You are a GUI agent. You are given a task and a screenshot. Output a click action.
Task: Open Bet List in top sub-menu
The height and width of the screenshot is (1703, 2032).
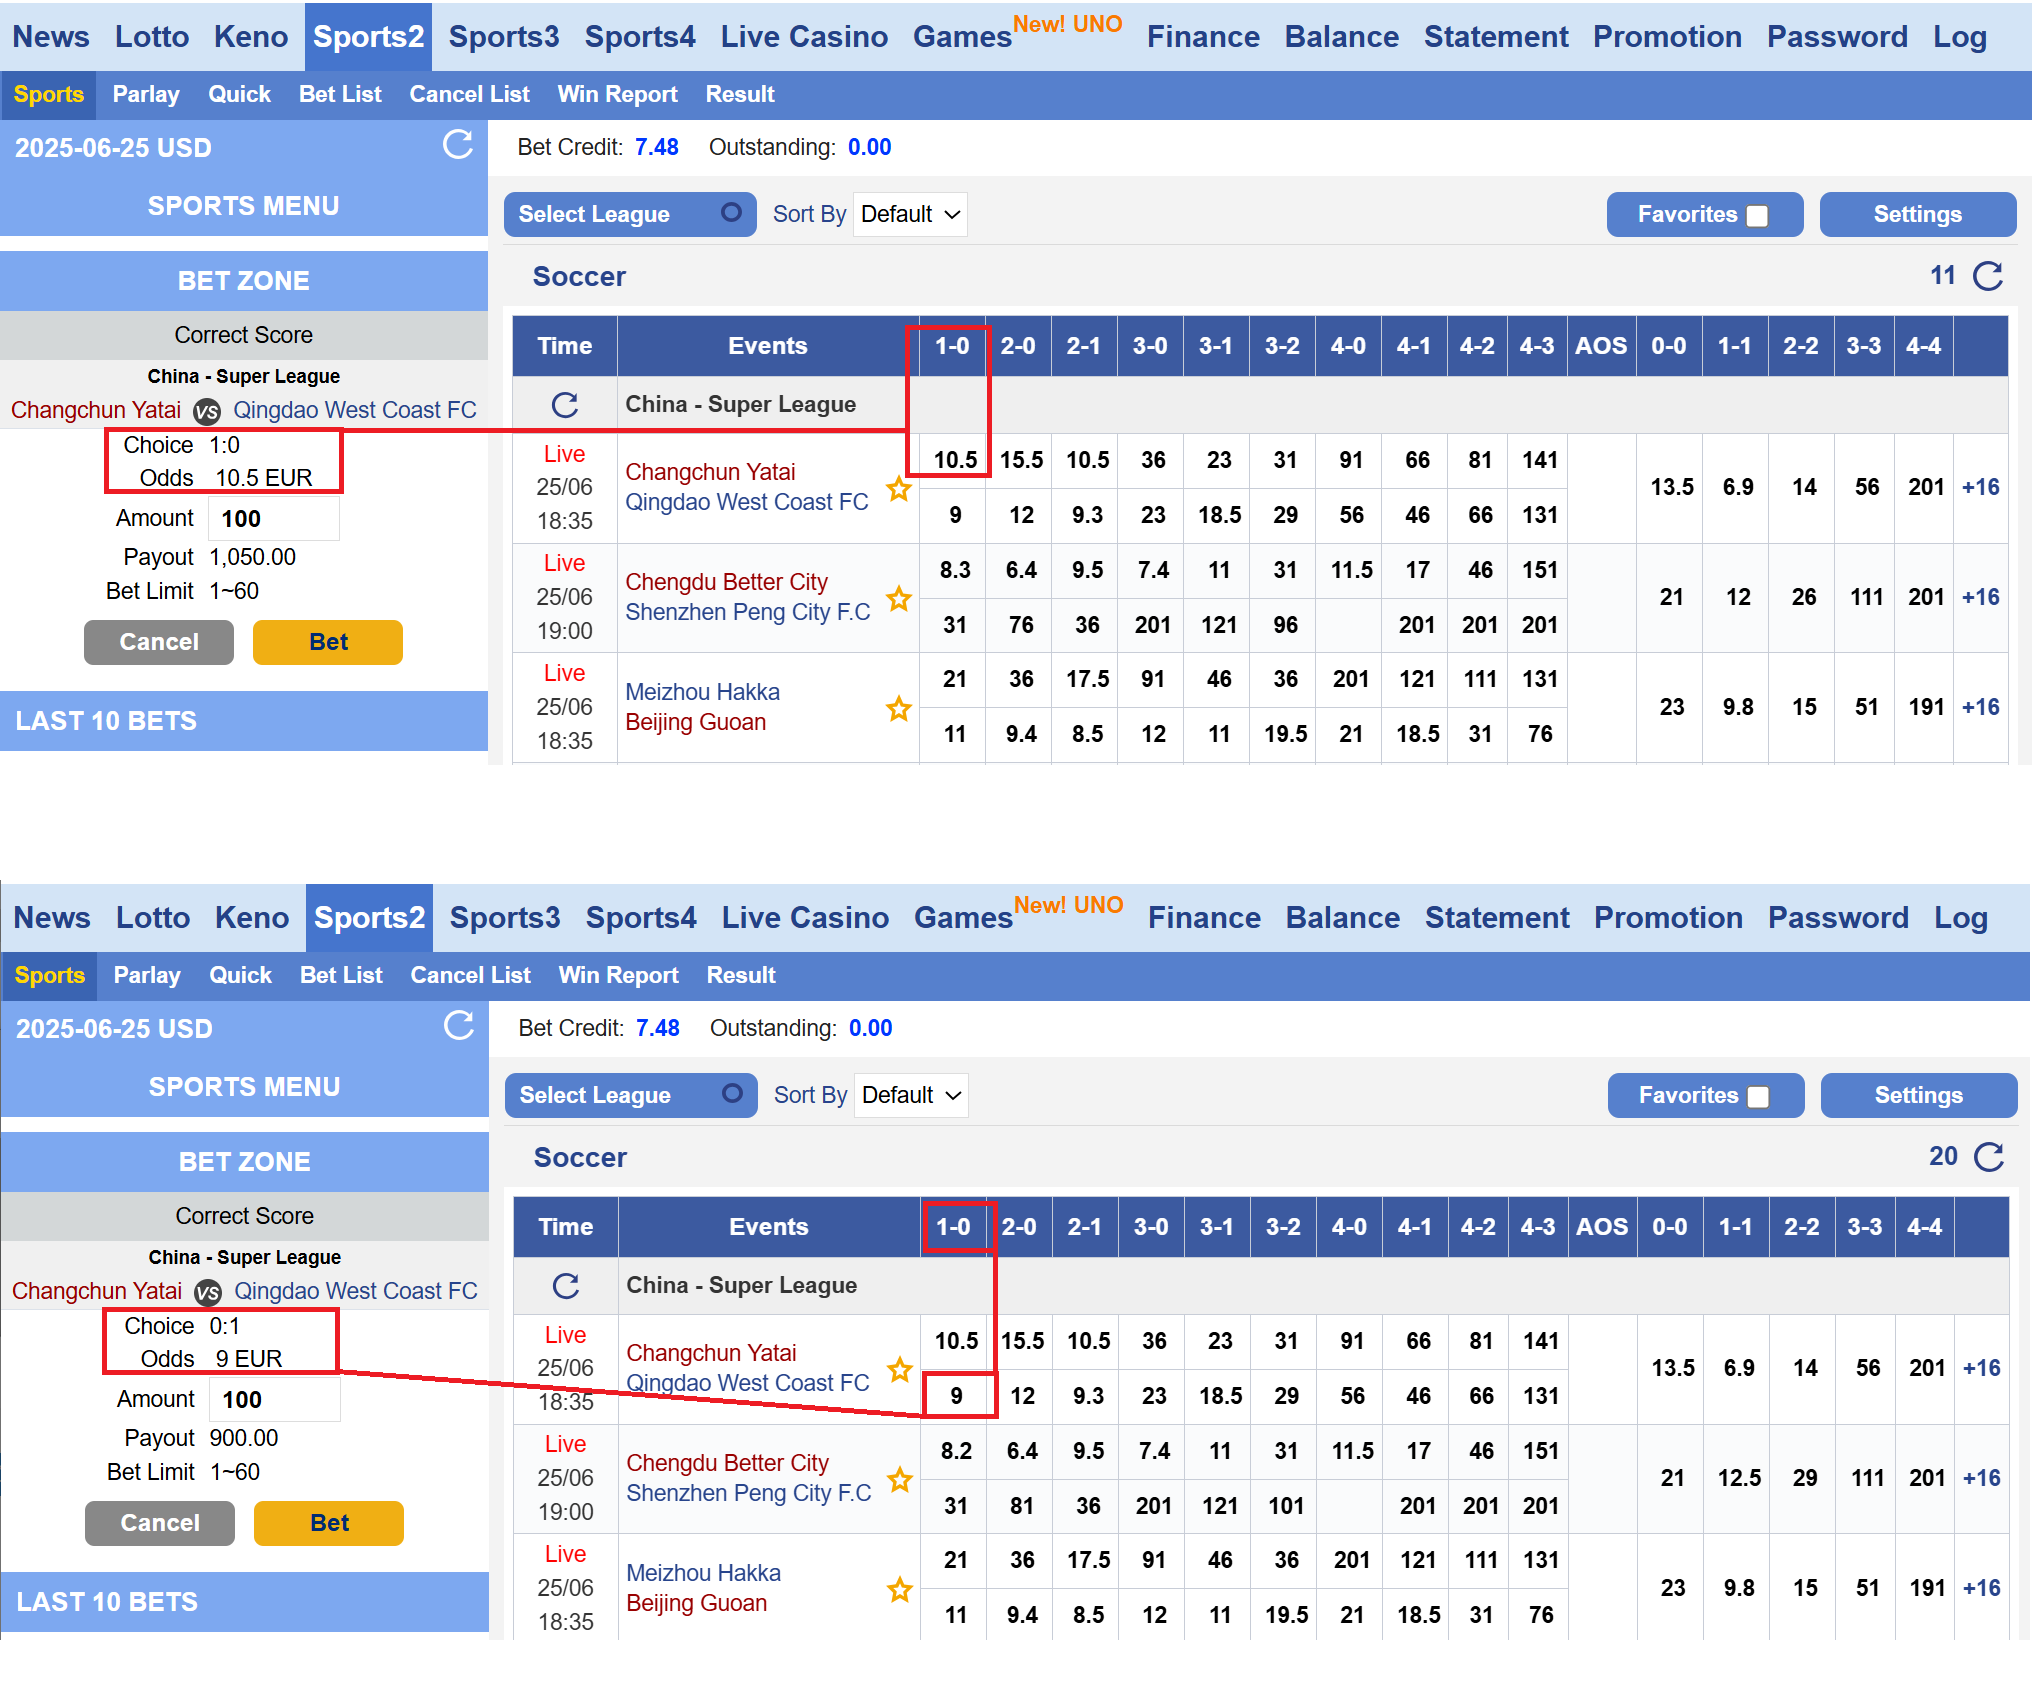(x=340, y=94)
